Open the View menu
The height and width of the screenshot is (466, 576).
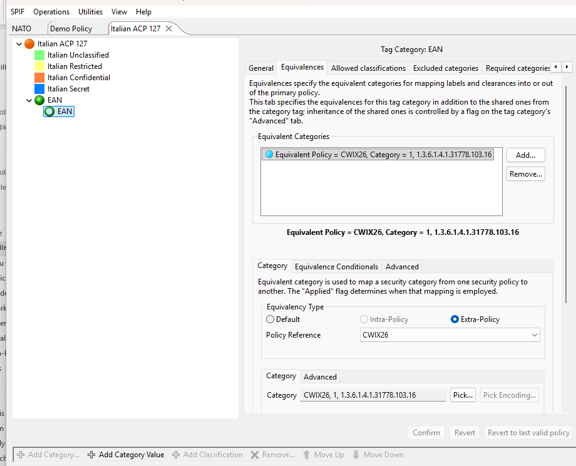click(x=119, y=12)
